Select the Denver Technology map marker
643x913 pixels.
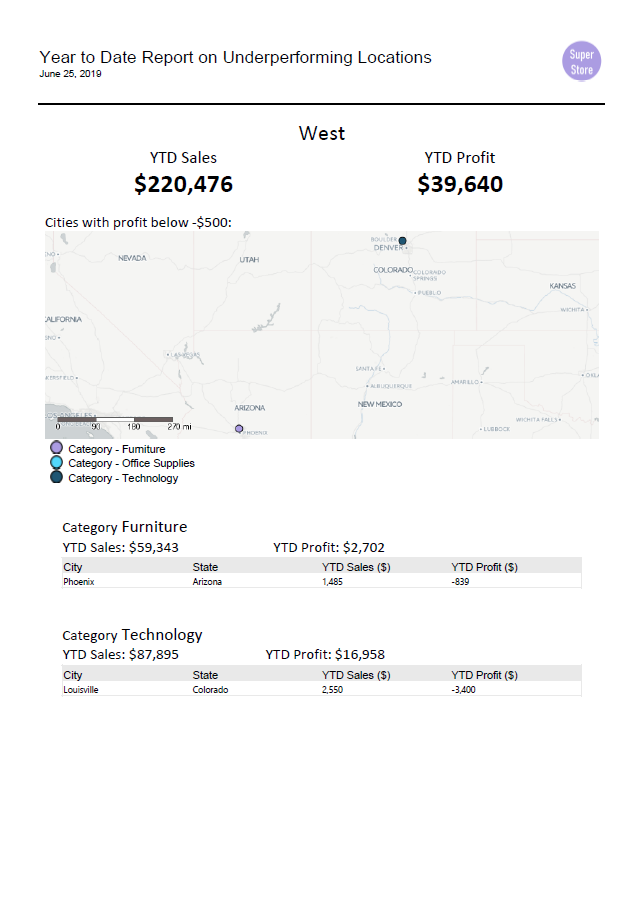click(402, 240)
